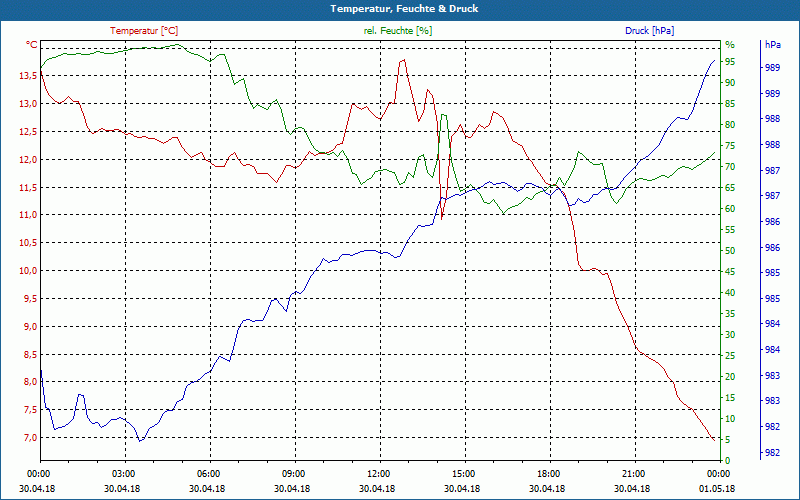Screen dimensions: 800x500
Task: Pick the 21:00 time axis label
Action: (632, 474)
